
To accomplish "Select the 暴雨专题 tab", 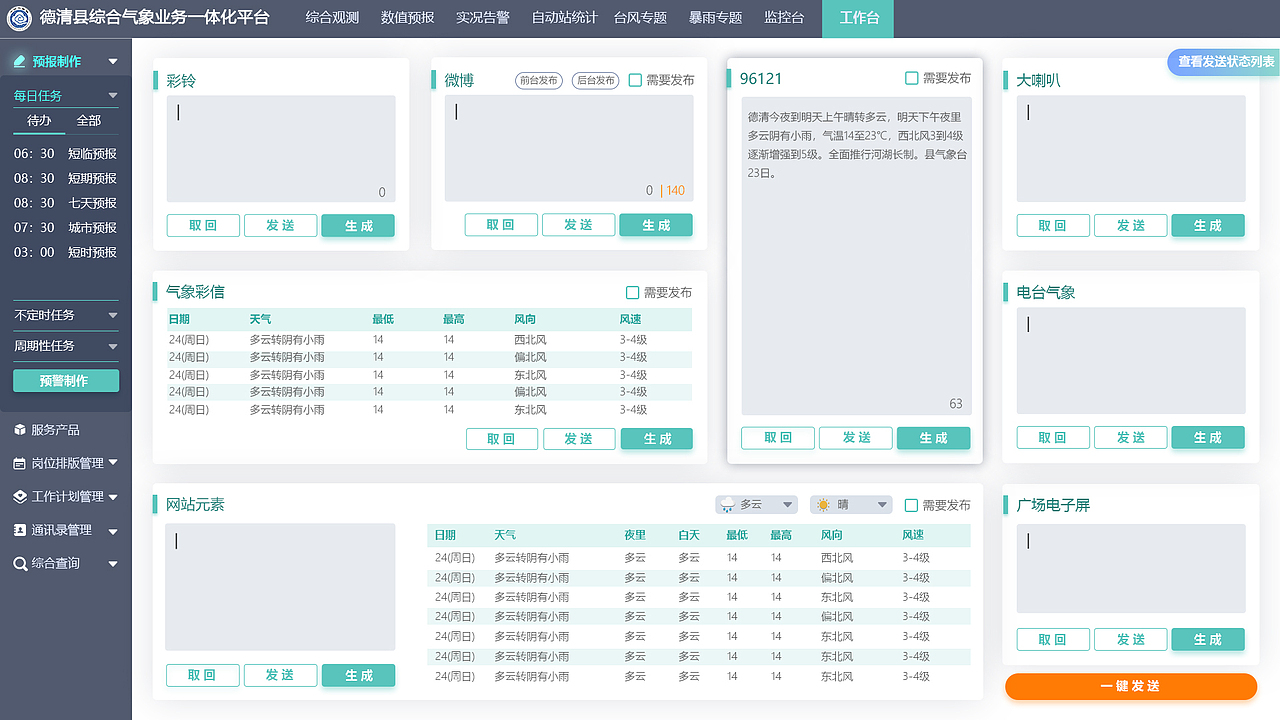I will pyautogui.click(x=716, y=18).
